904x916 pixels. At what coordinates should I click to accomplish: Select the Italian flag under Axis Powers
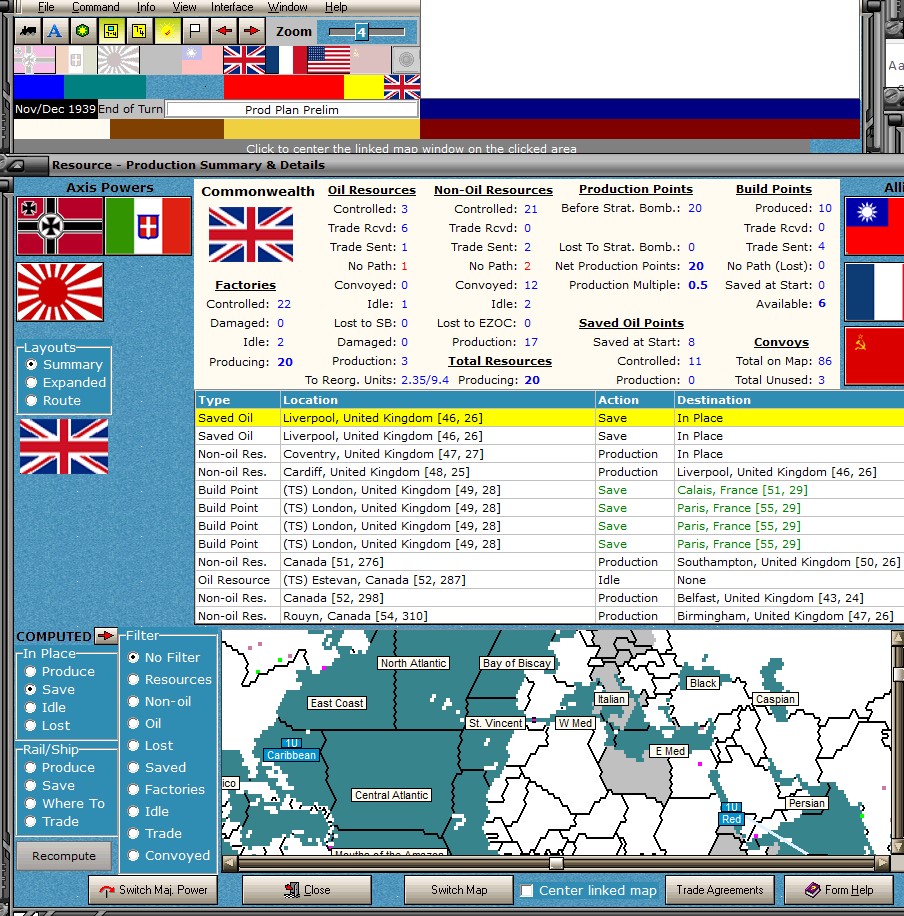(x=148, y=226)
